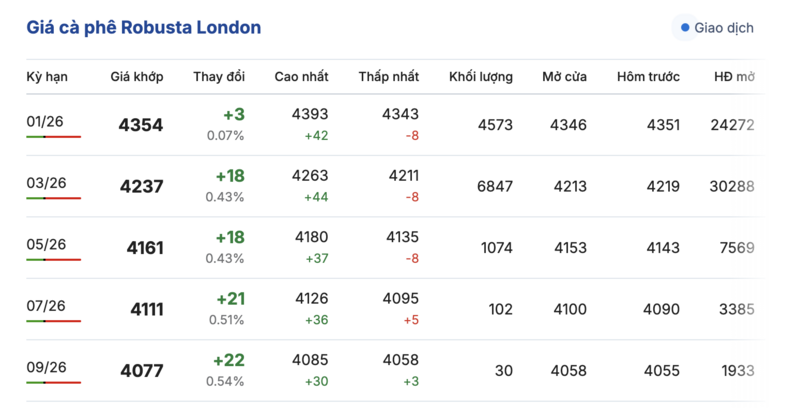Choose the 07/26 contract term
Image resolution: width=800 pixels, height=410 pixels.
coord(46,305)
